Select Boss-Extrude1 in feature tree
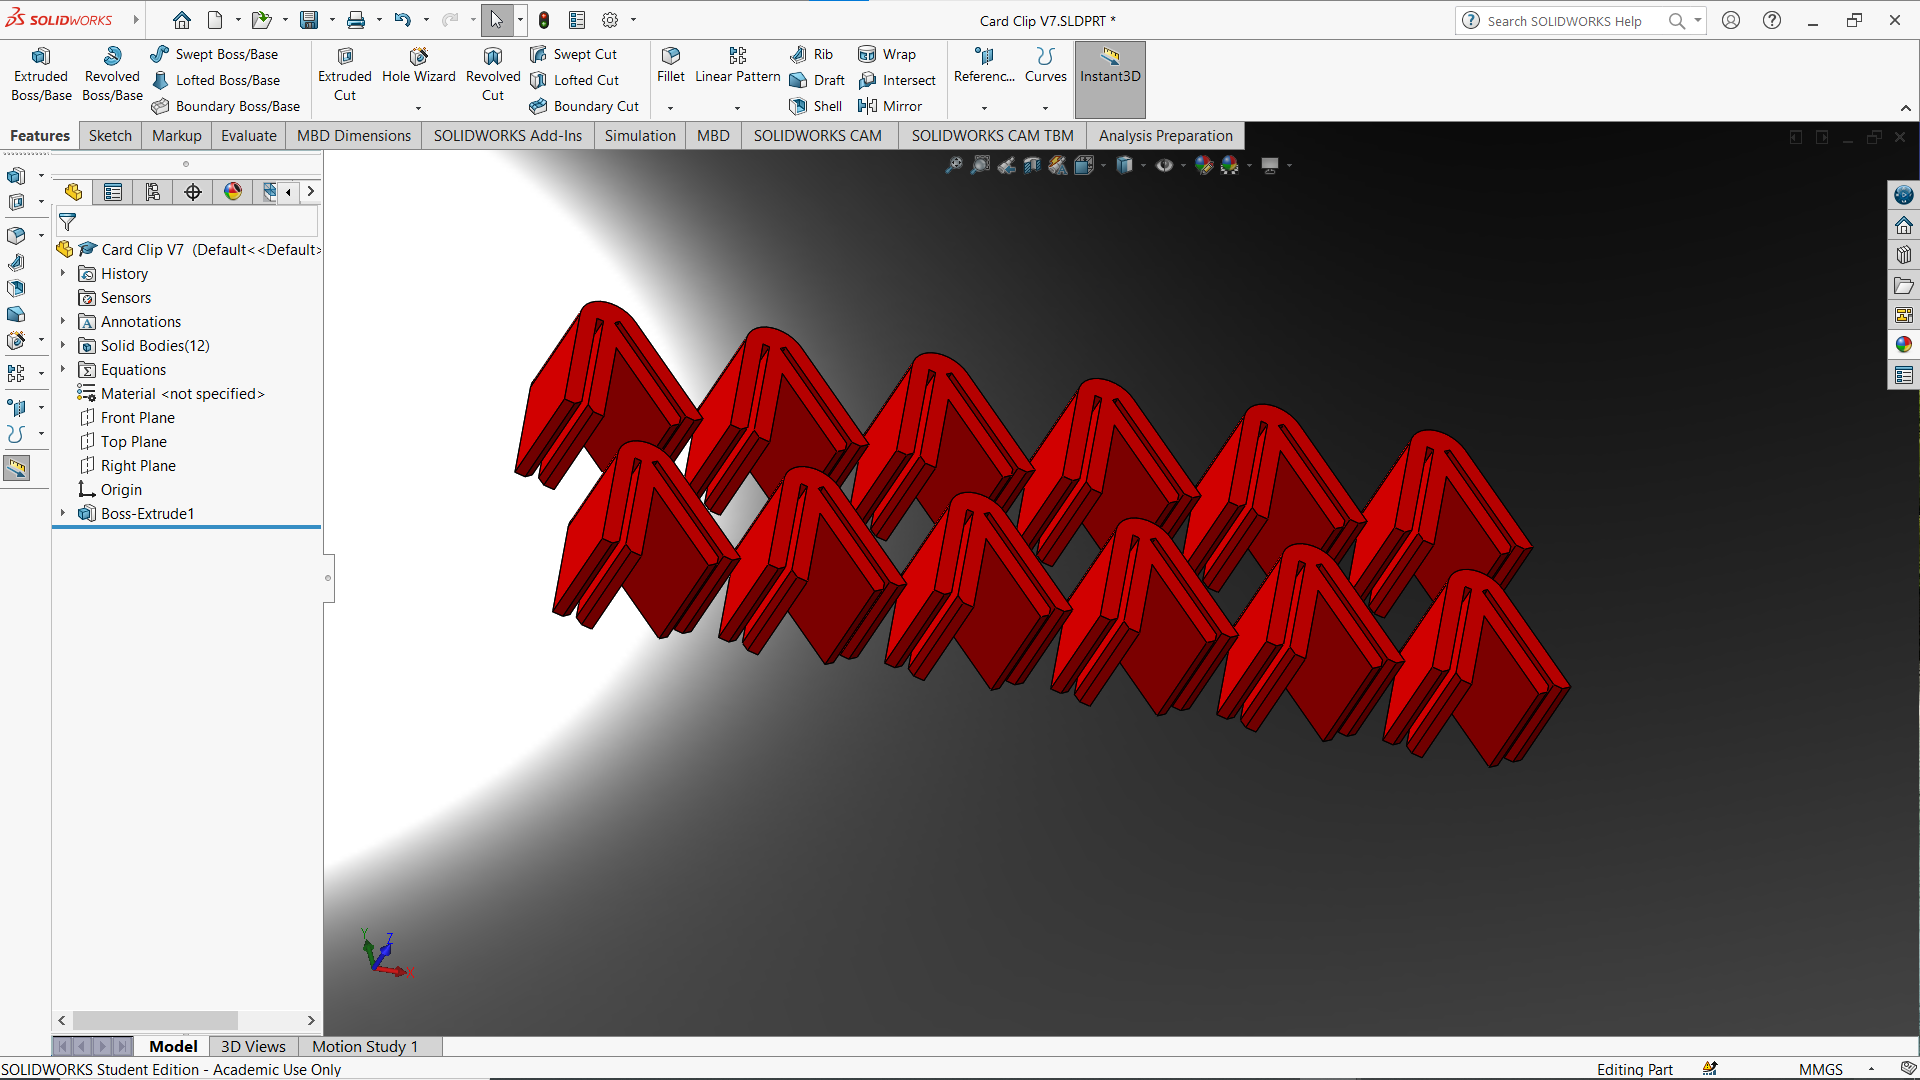The width and height of the screenshot is (1920, 1080). click(146, 513)
